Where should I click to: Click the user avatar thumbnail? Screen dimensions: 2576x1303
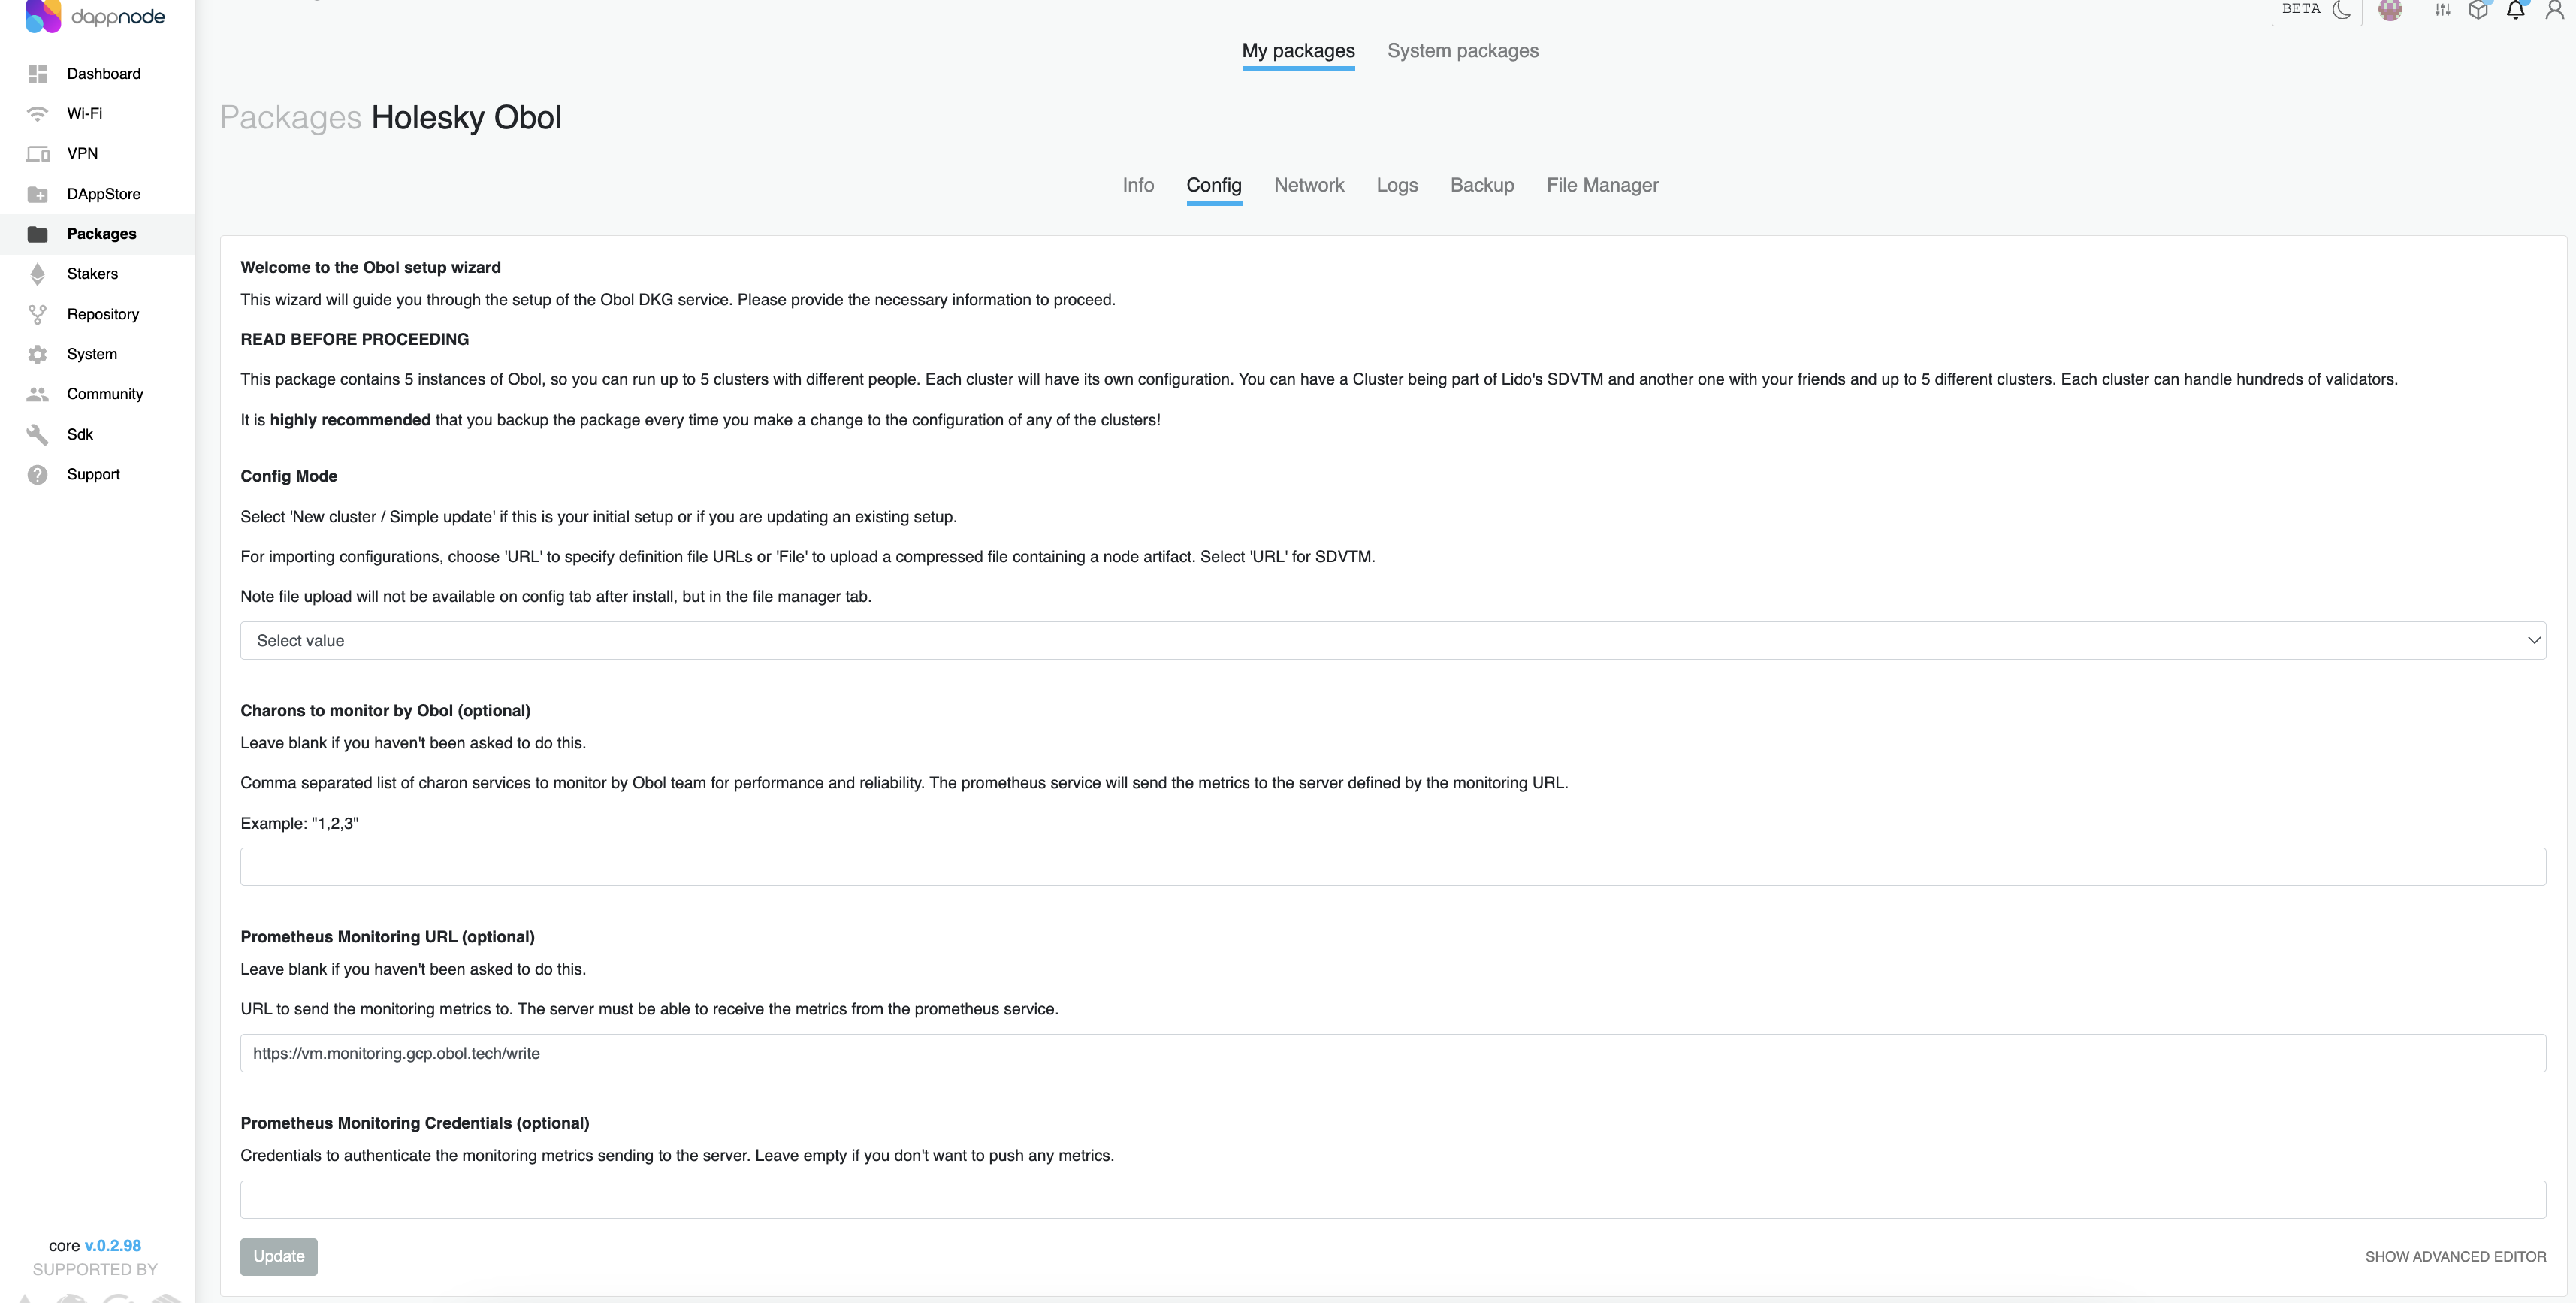[x=2391, y=9]
